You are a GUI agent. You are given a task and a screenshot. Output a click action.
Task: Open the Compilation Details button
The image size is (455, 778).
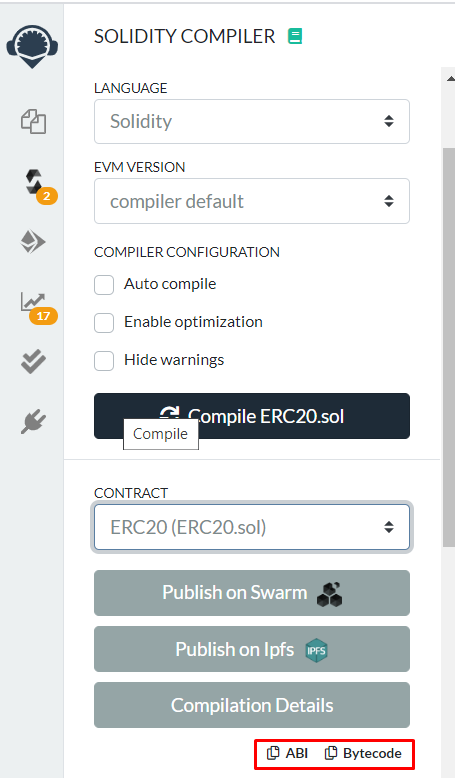point(252,705)
